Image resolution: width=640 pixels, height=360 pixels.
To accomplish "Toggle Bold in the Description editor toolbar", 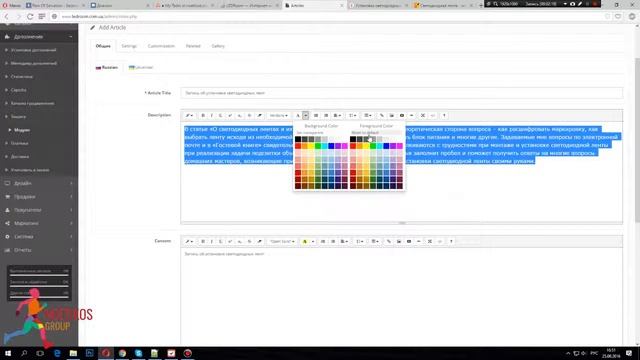I will click(x=203, y=116).
